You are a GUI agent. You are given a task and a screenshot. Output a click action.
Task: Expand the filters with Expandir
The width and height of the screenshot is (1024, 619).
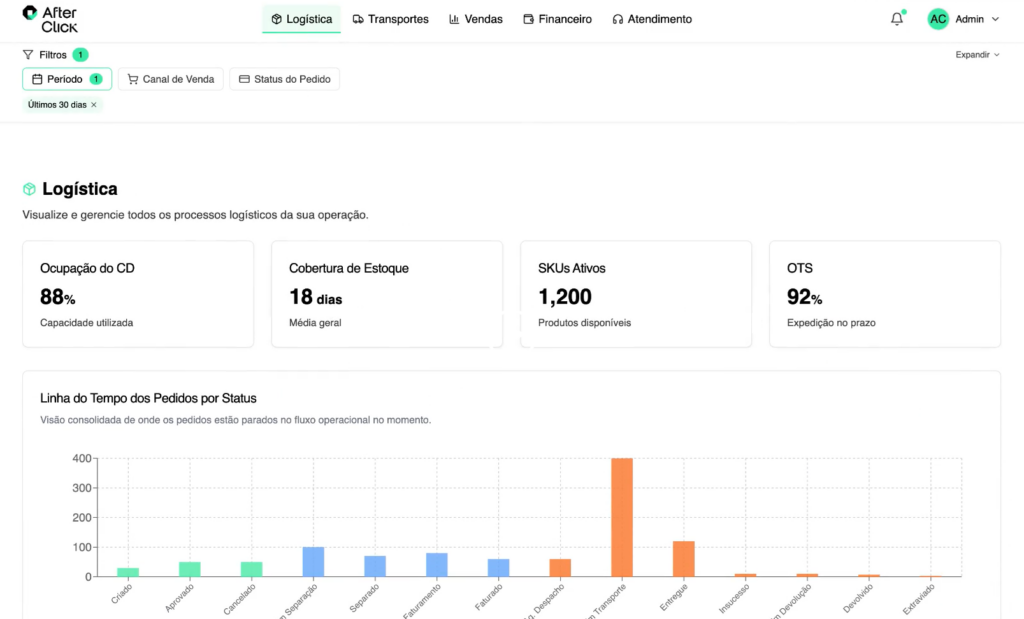point(977,55)
